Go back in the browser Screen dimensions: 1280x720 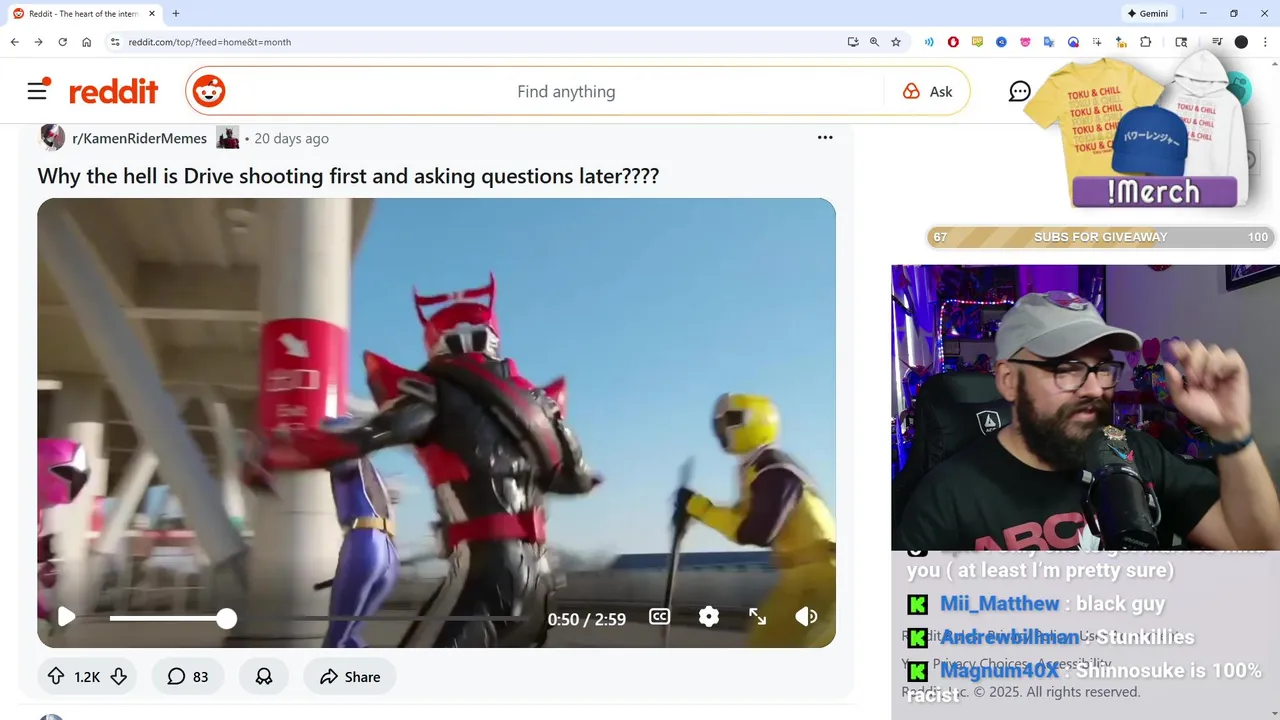pyautogui.click(x=15, y=42)
